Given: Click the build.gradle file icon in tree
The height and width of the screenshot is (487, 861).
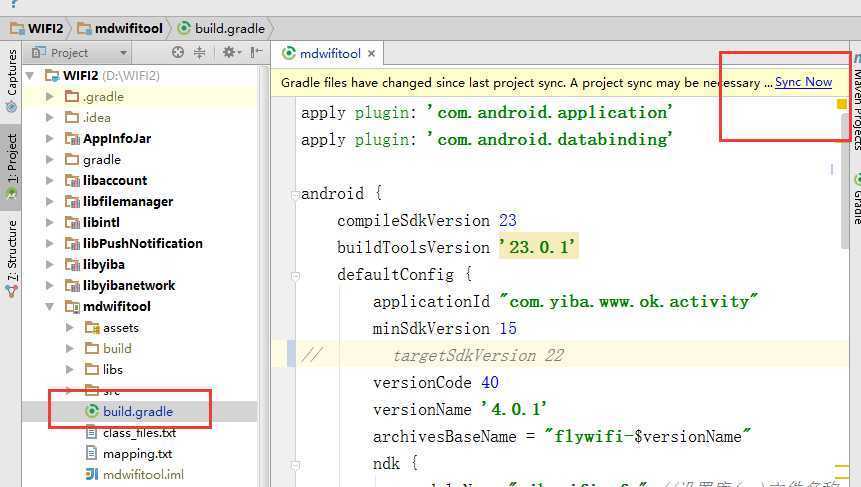Looking at the screenshot, I should click(92, 411).
